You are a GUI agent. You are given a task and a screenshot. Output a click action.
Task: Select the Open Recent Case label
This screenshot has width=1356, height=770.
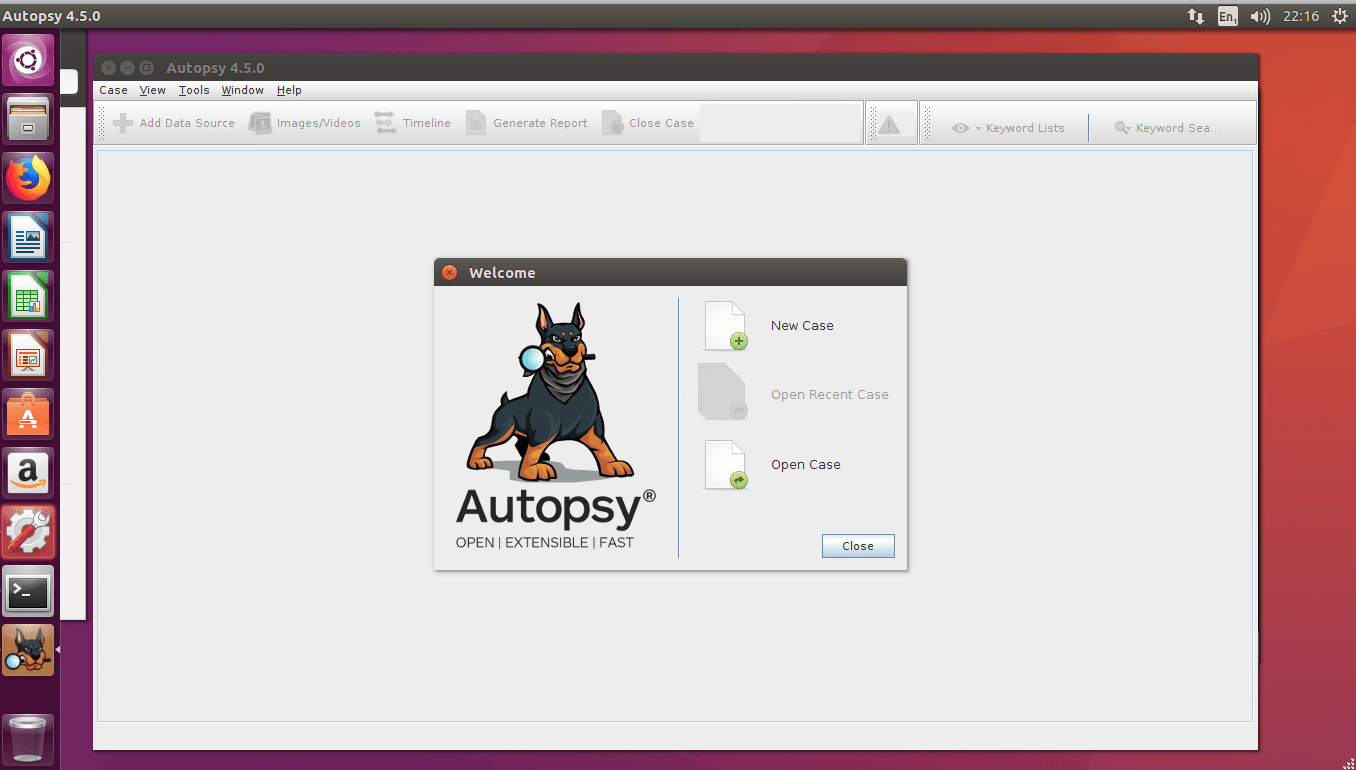point(830,395)
